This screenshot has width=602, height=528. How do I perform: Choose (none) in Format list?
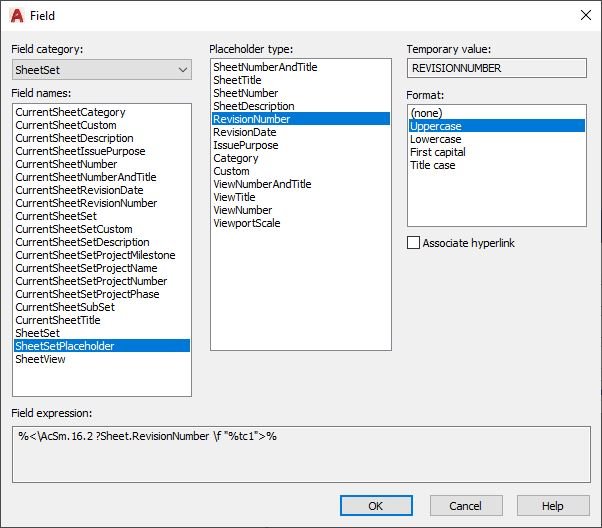(x=427, y=113)
